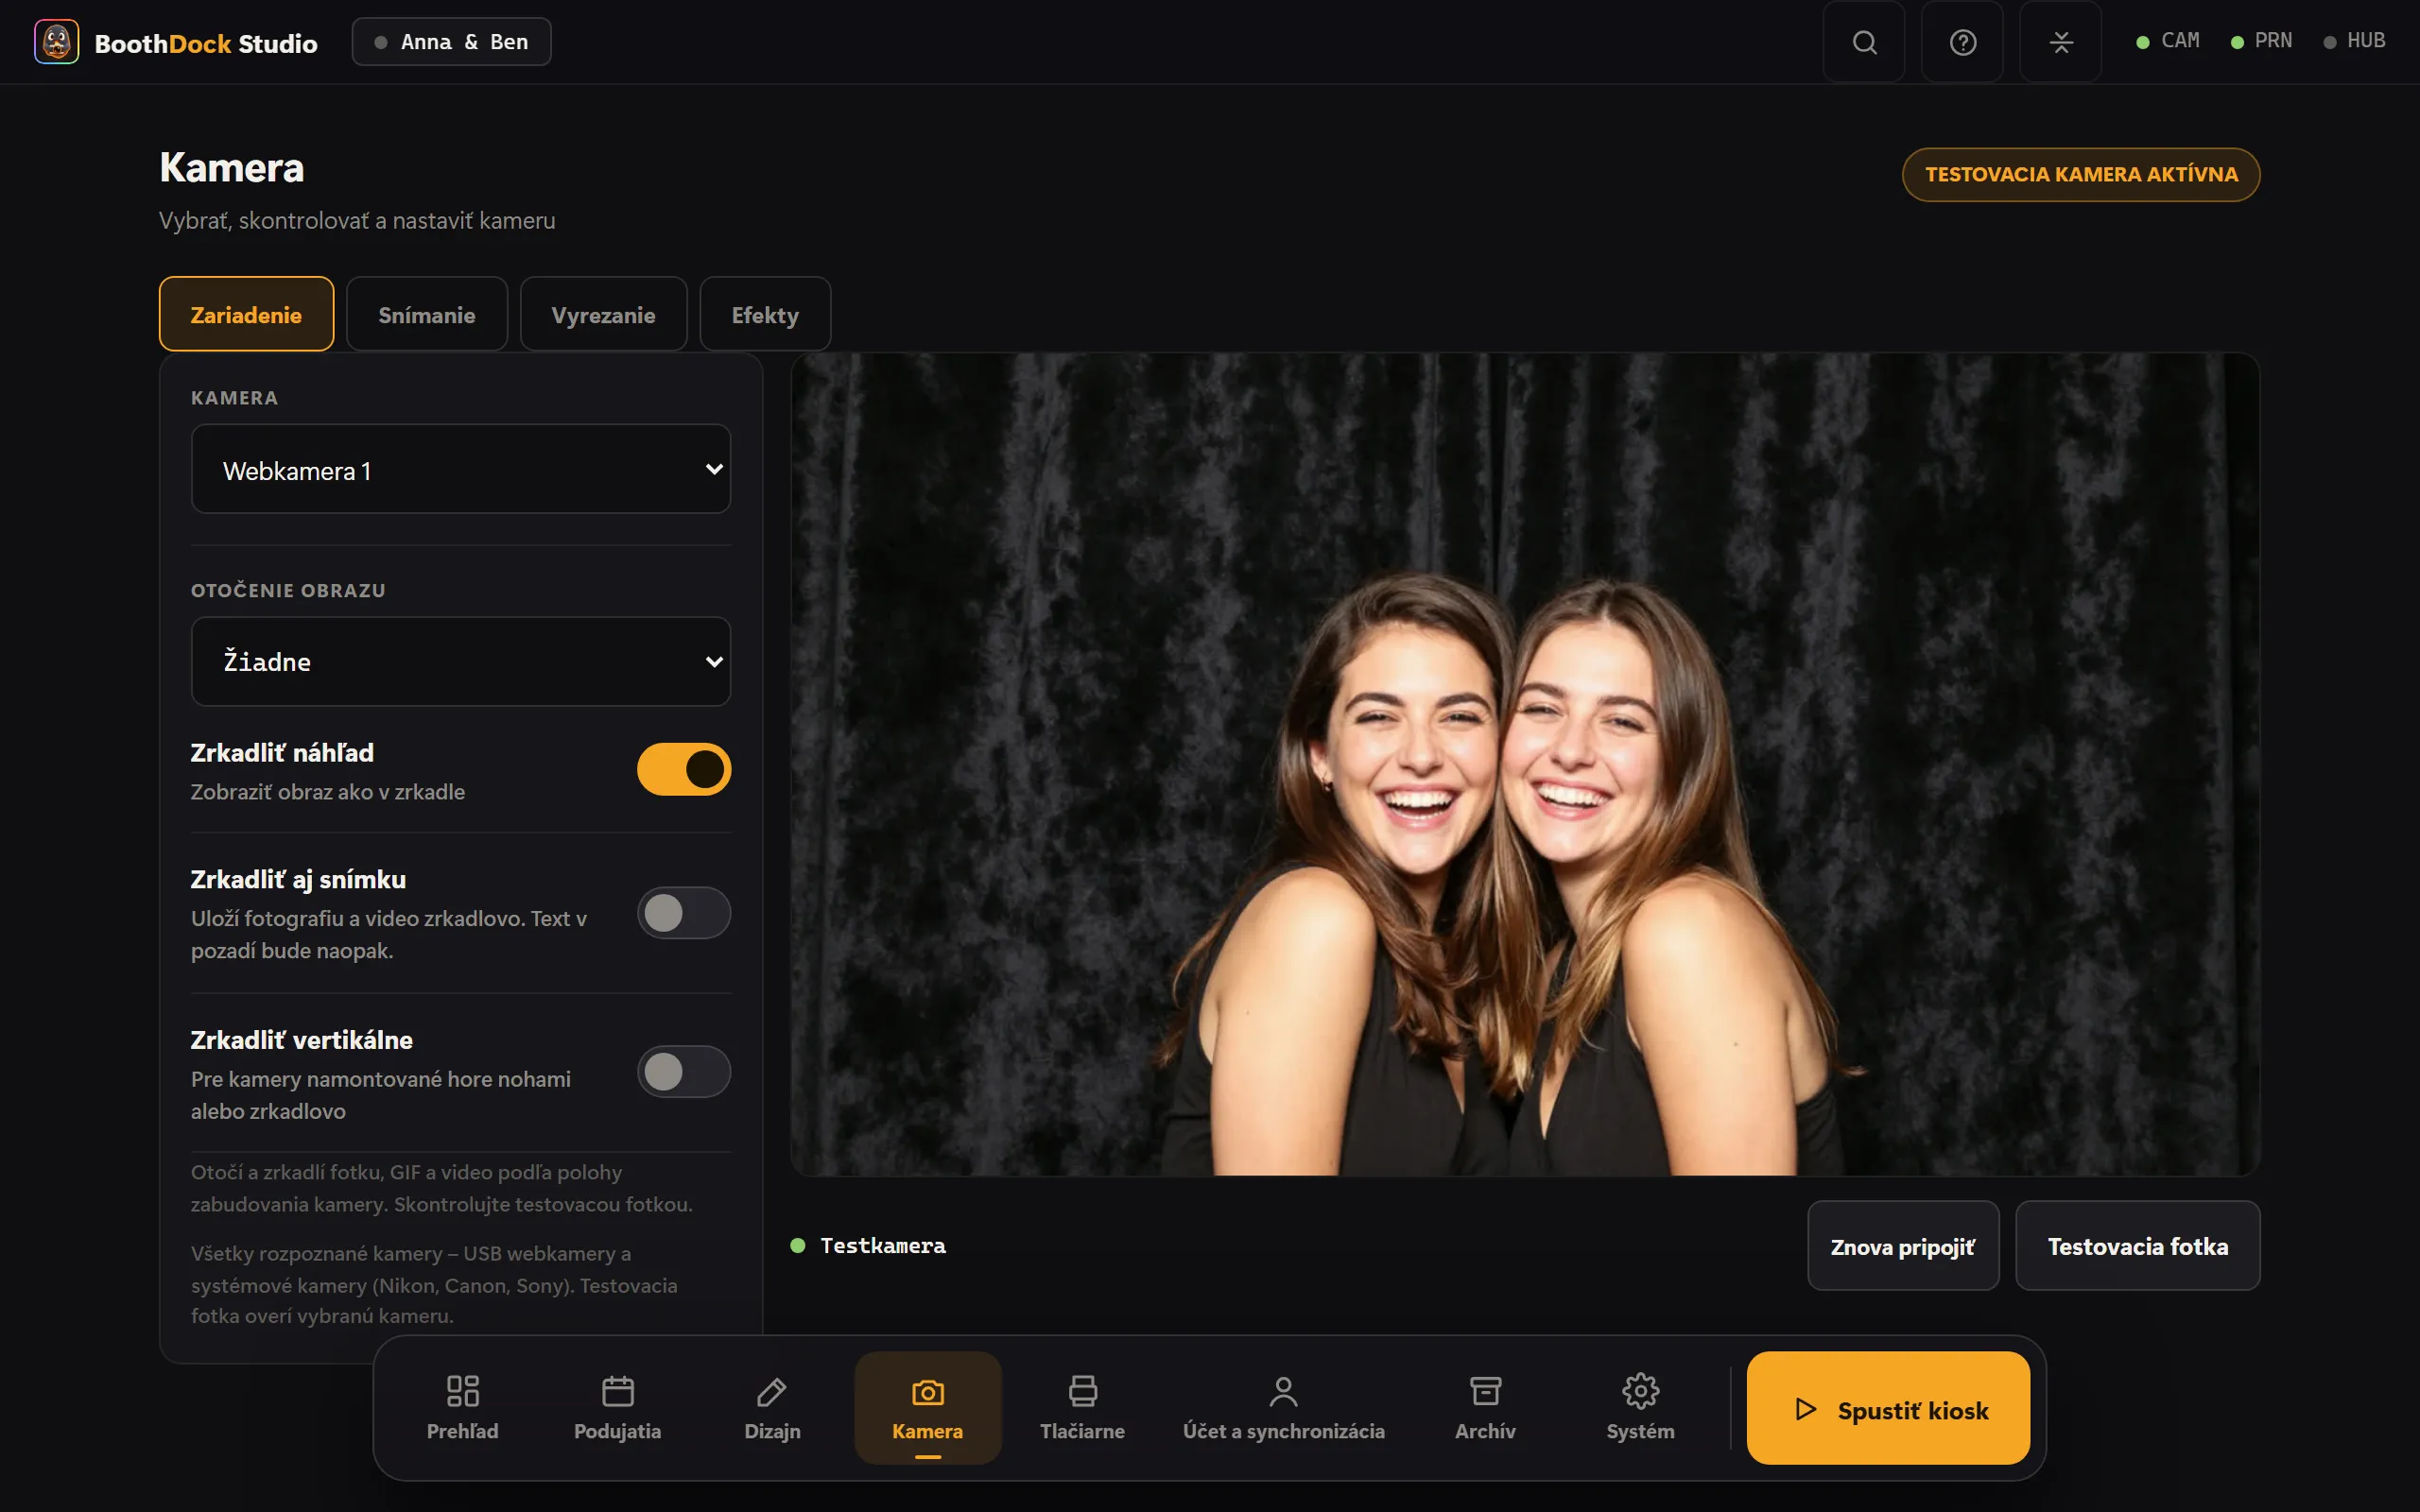Click the PRN status indicator
The height and width of the screenshot is (1512, 2420).
click(x=2261, y=41)
